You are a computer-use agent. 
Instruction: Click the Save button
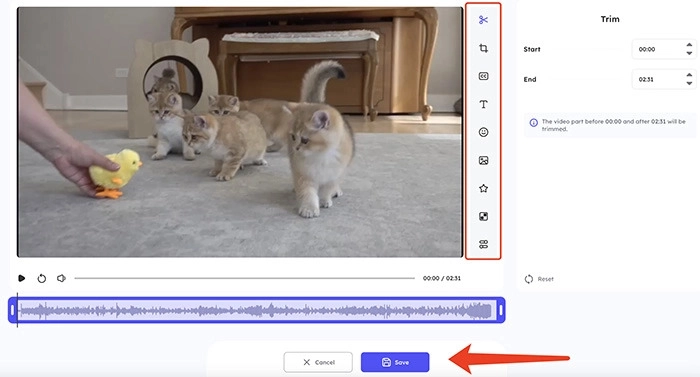point(395,362)
